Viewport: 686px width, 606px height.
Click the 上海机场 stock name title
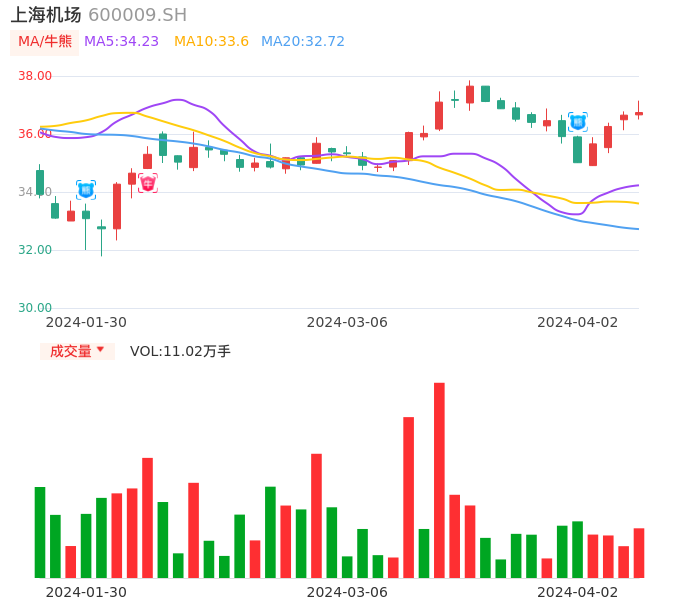click(x=46, y=15)
